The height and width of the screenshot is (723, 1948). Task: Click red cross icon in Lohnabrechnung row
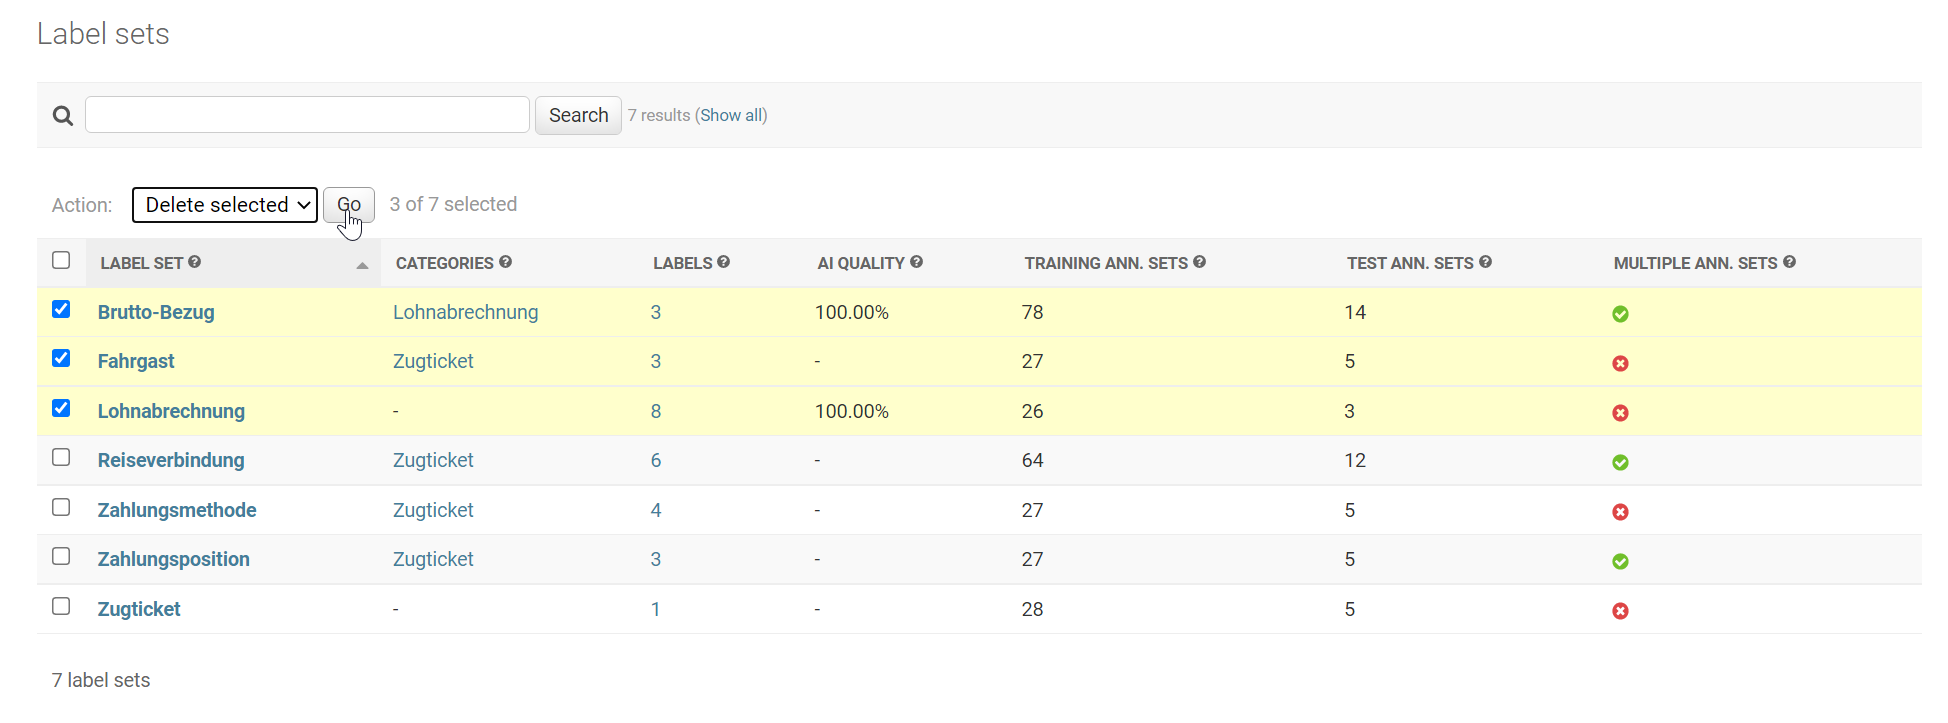(x=1621, y=413)
